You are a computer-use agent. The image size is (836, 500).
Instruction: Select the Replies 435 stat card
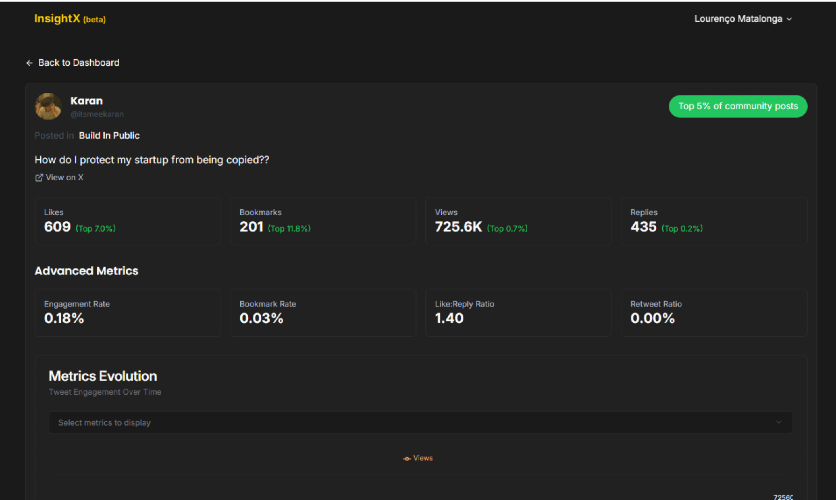(714, 221)
